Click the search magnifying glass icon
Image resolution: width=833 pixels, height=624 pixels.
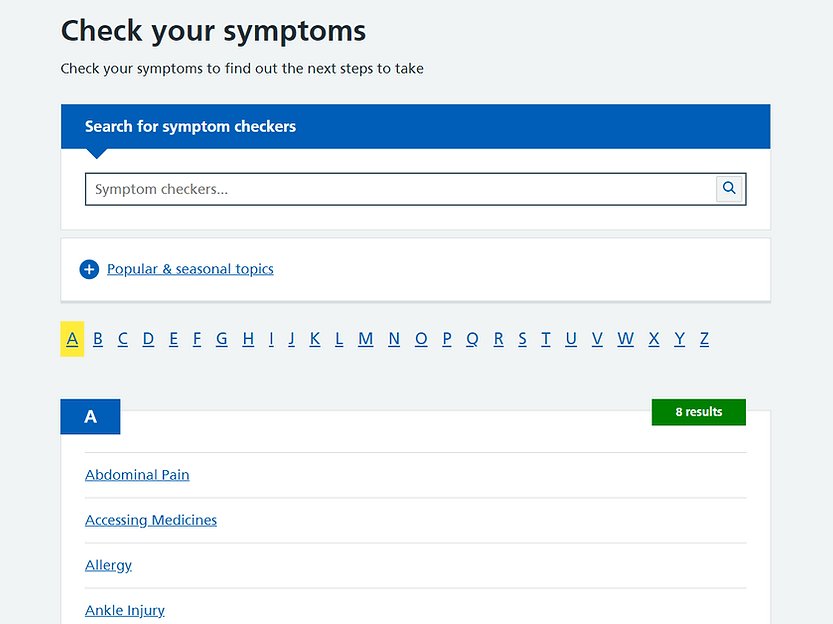coord(729,188)
